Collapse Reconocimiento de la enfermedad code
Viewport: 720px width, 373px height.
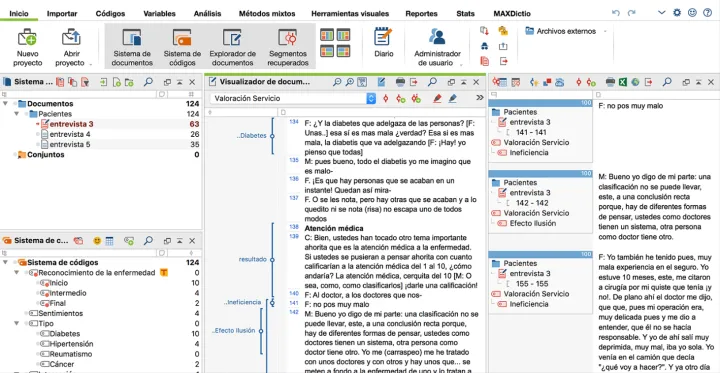16,273
